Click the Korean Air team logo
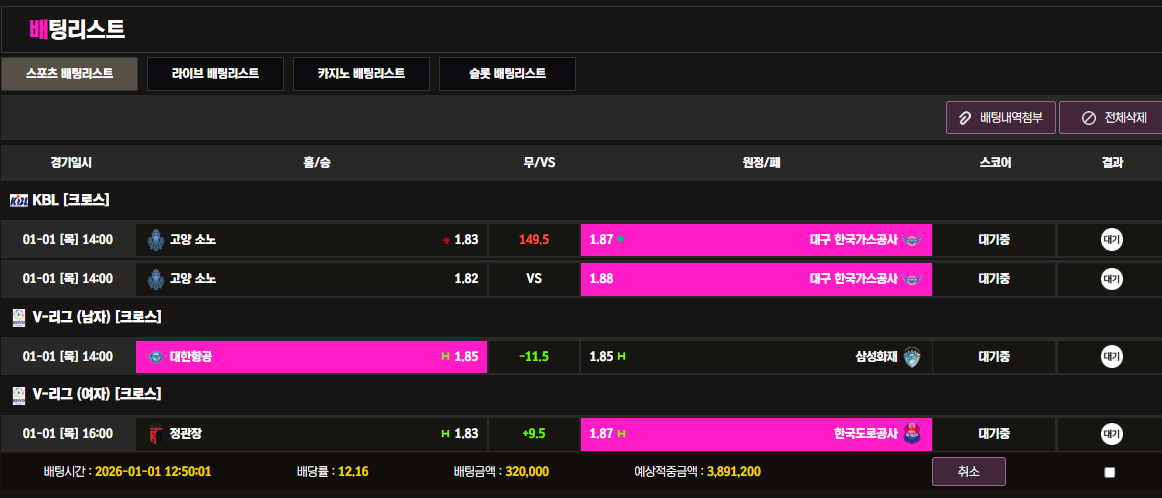The width and height of the screenshot is (1162, 498). pyautogui.click(x=155, y=357)
